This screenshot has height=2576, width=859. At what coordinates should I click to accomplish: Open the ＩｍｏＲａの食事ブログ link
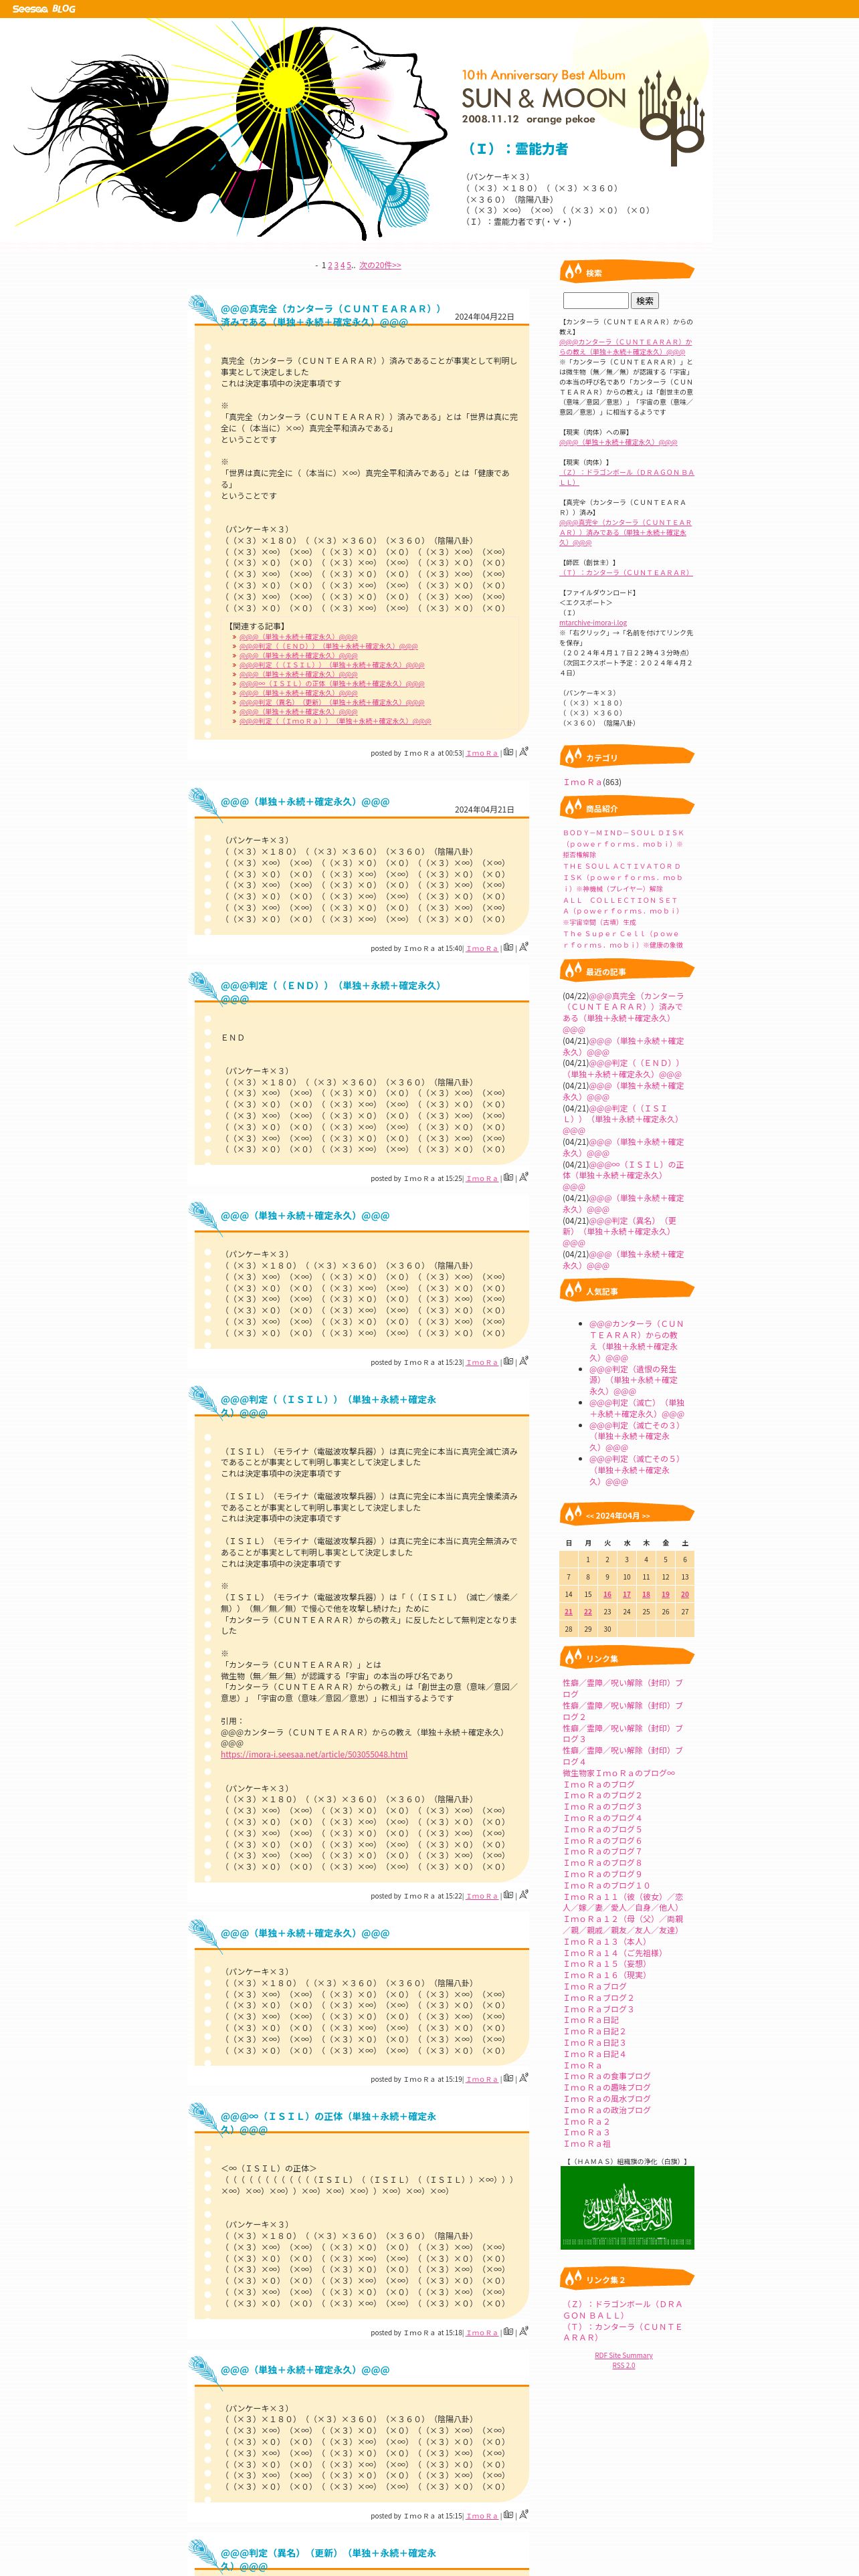[607, 2076]
